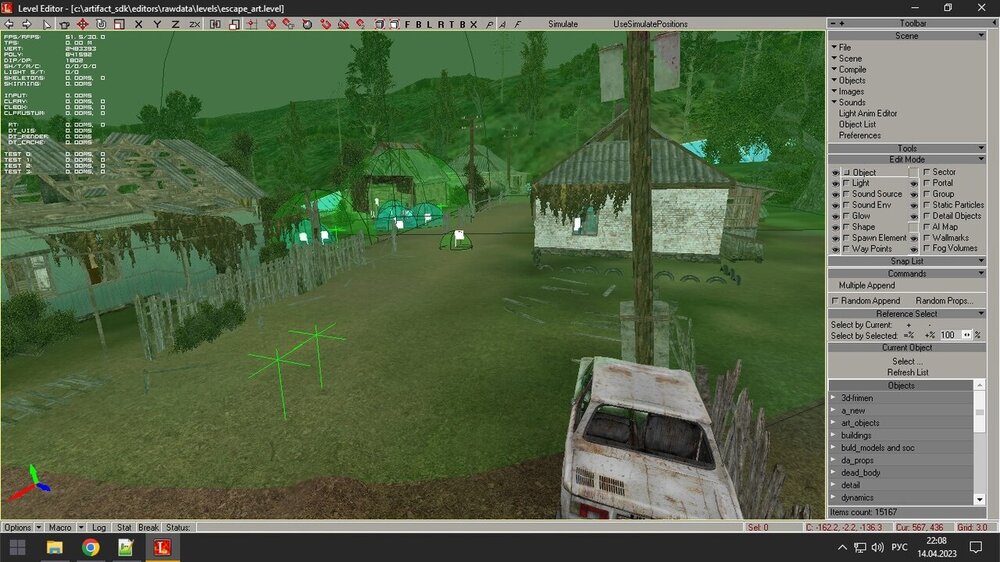Click the Simulate button
The width and height of the screenshot is (1000, 562).
(x=562, y=24)
